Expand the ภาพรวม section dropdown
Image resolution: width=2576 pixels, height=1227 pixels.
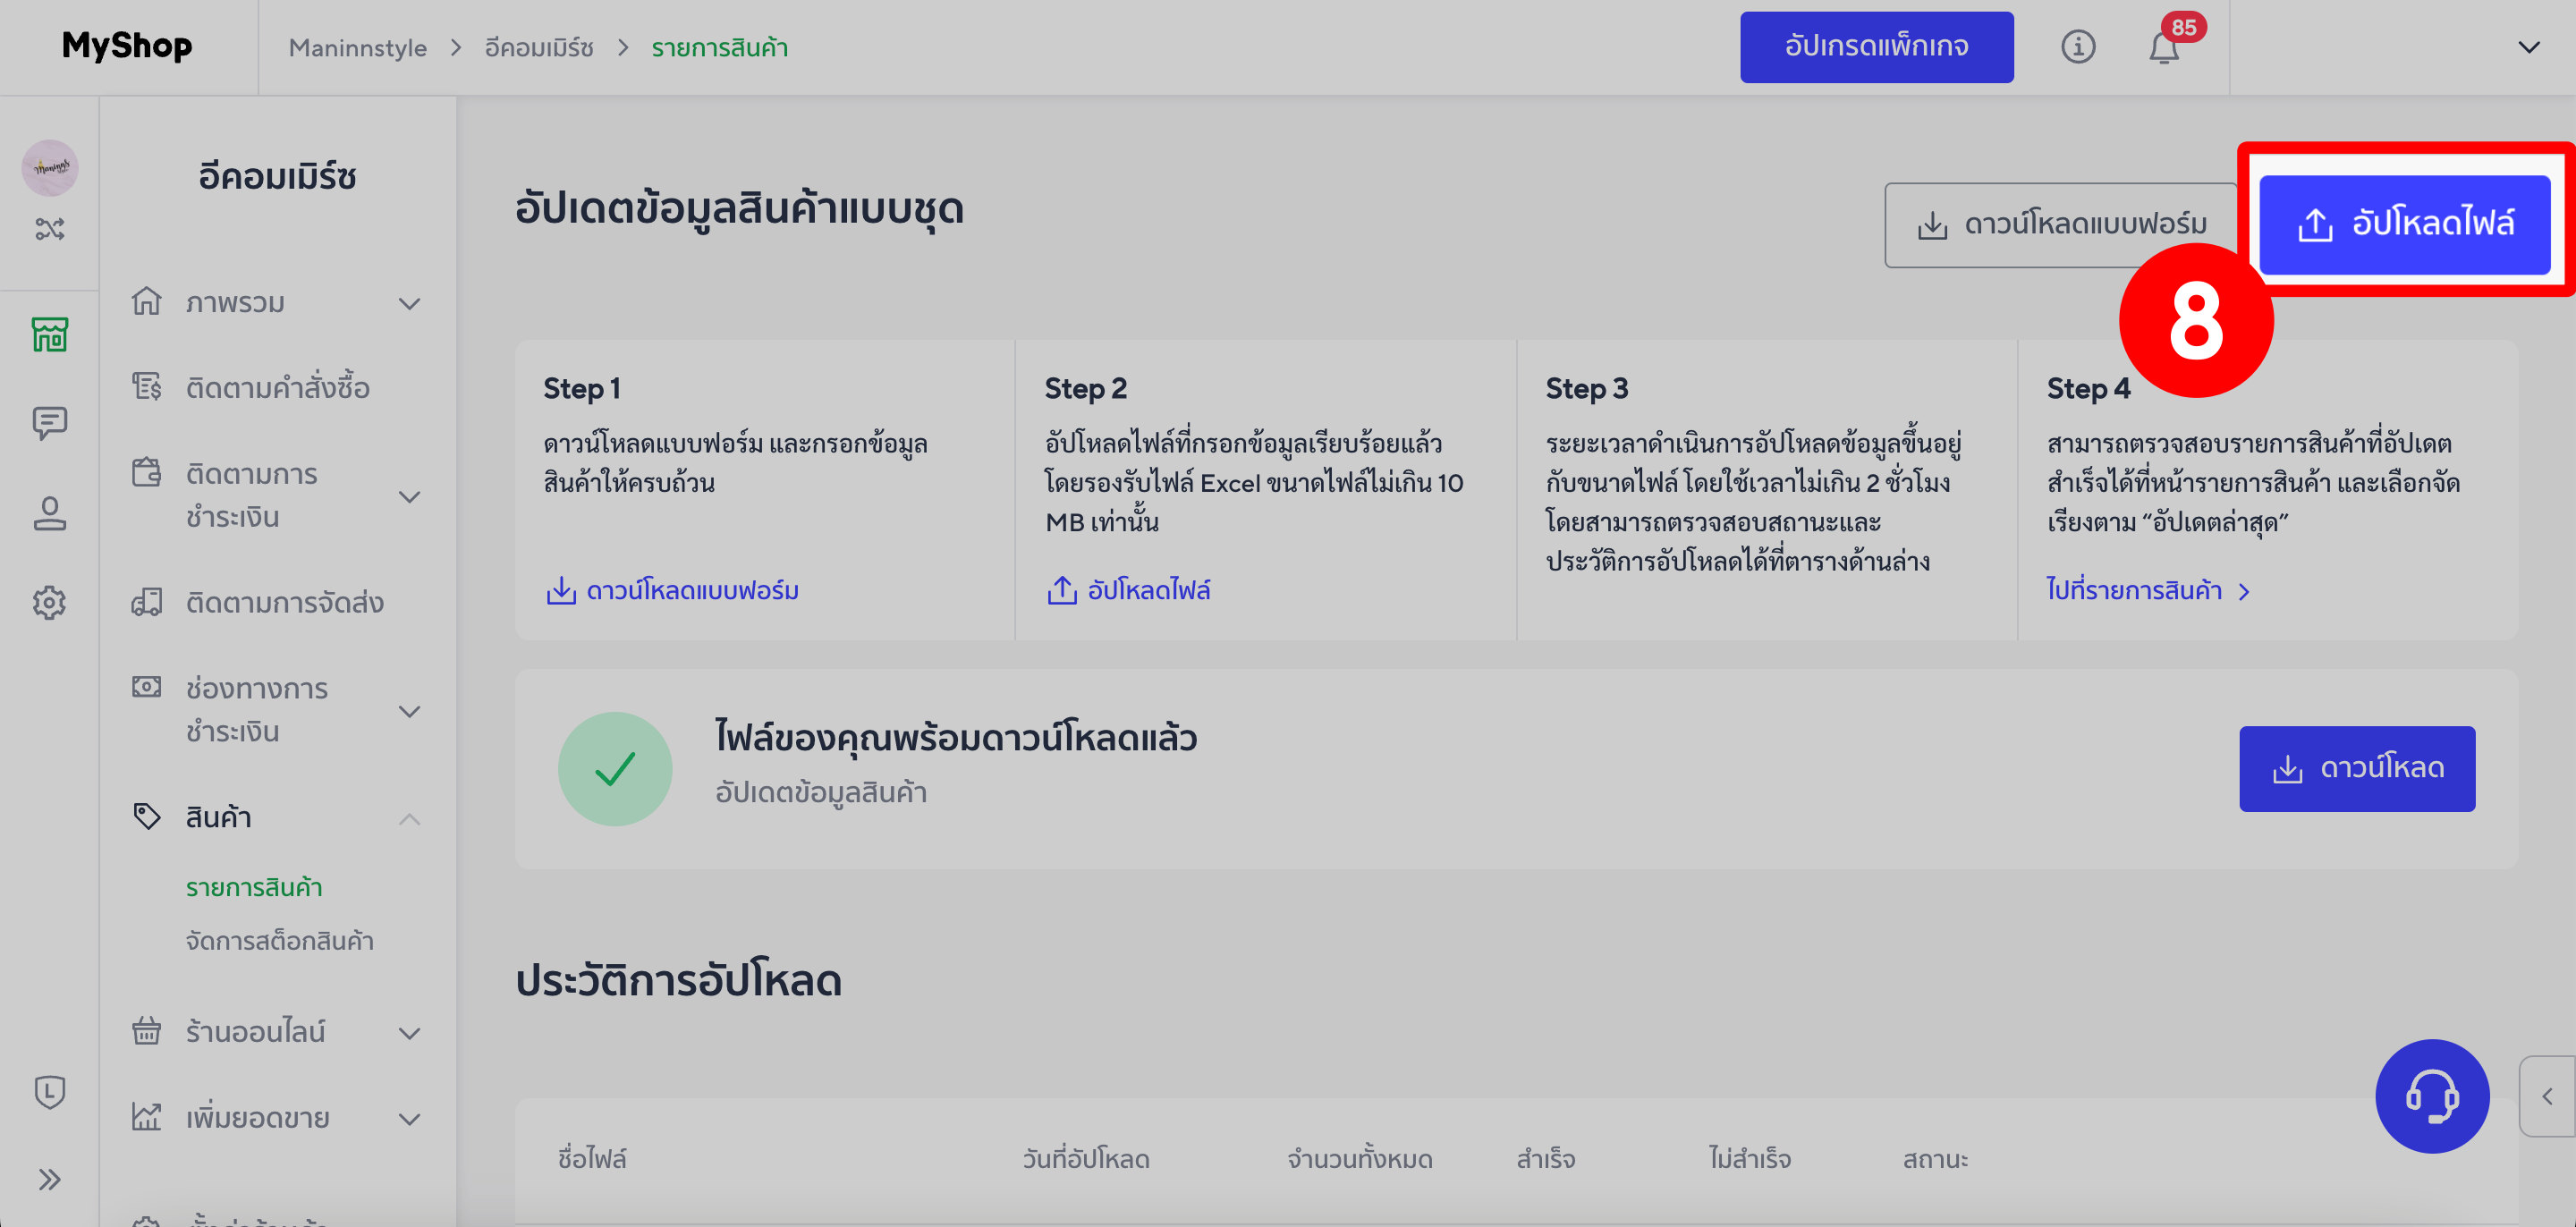pyautogui.click(x=410, y=303)
